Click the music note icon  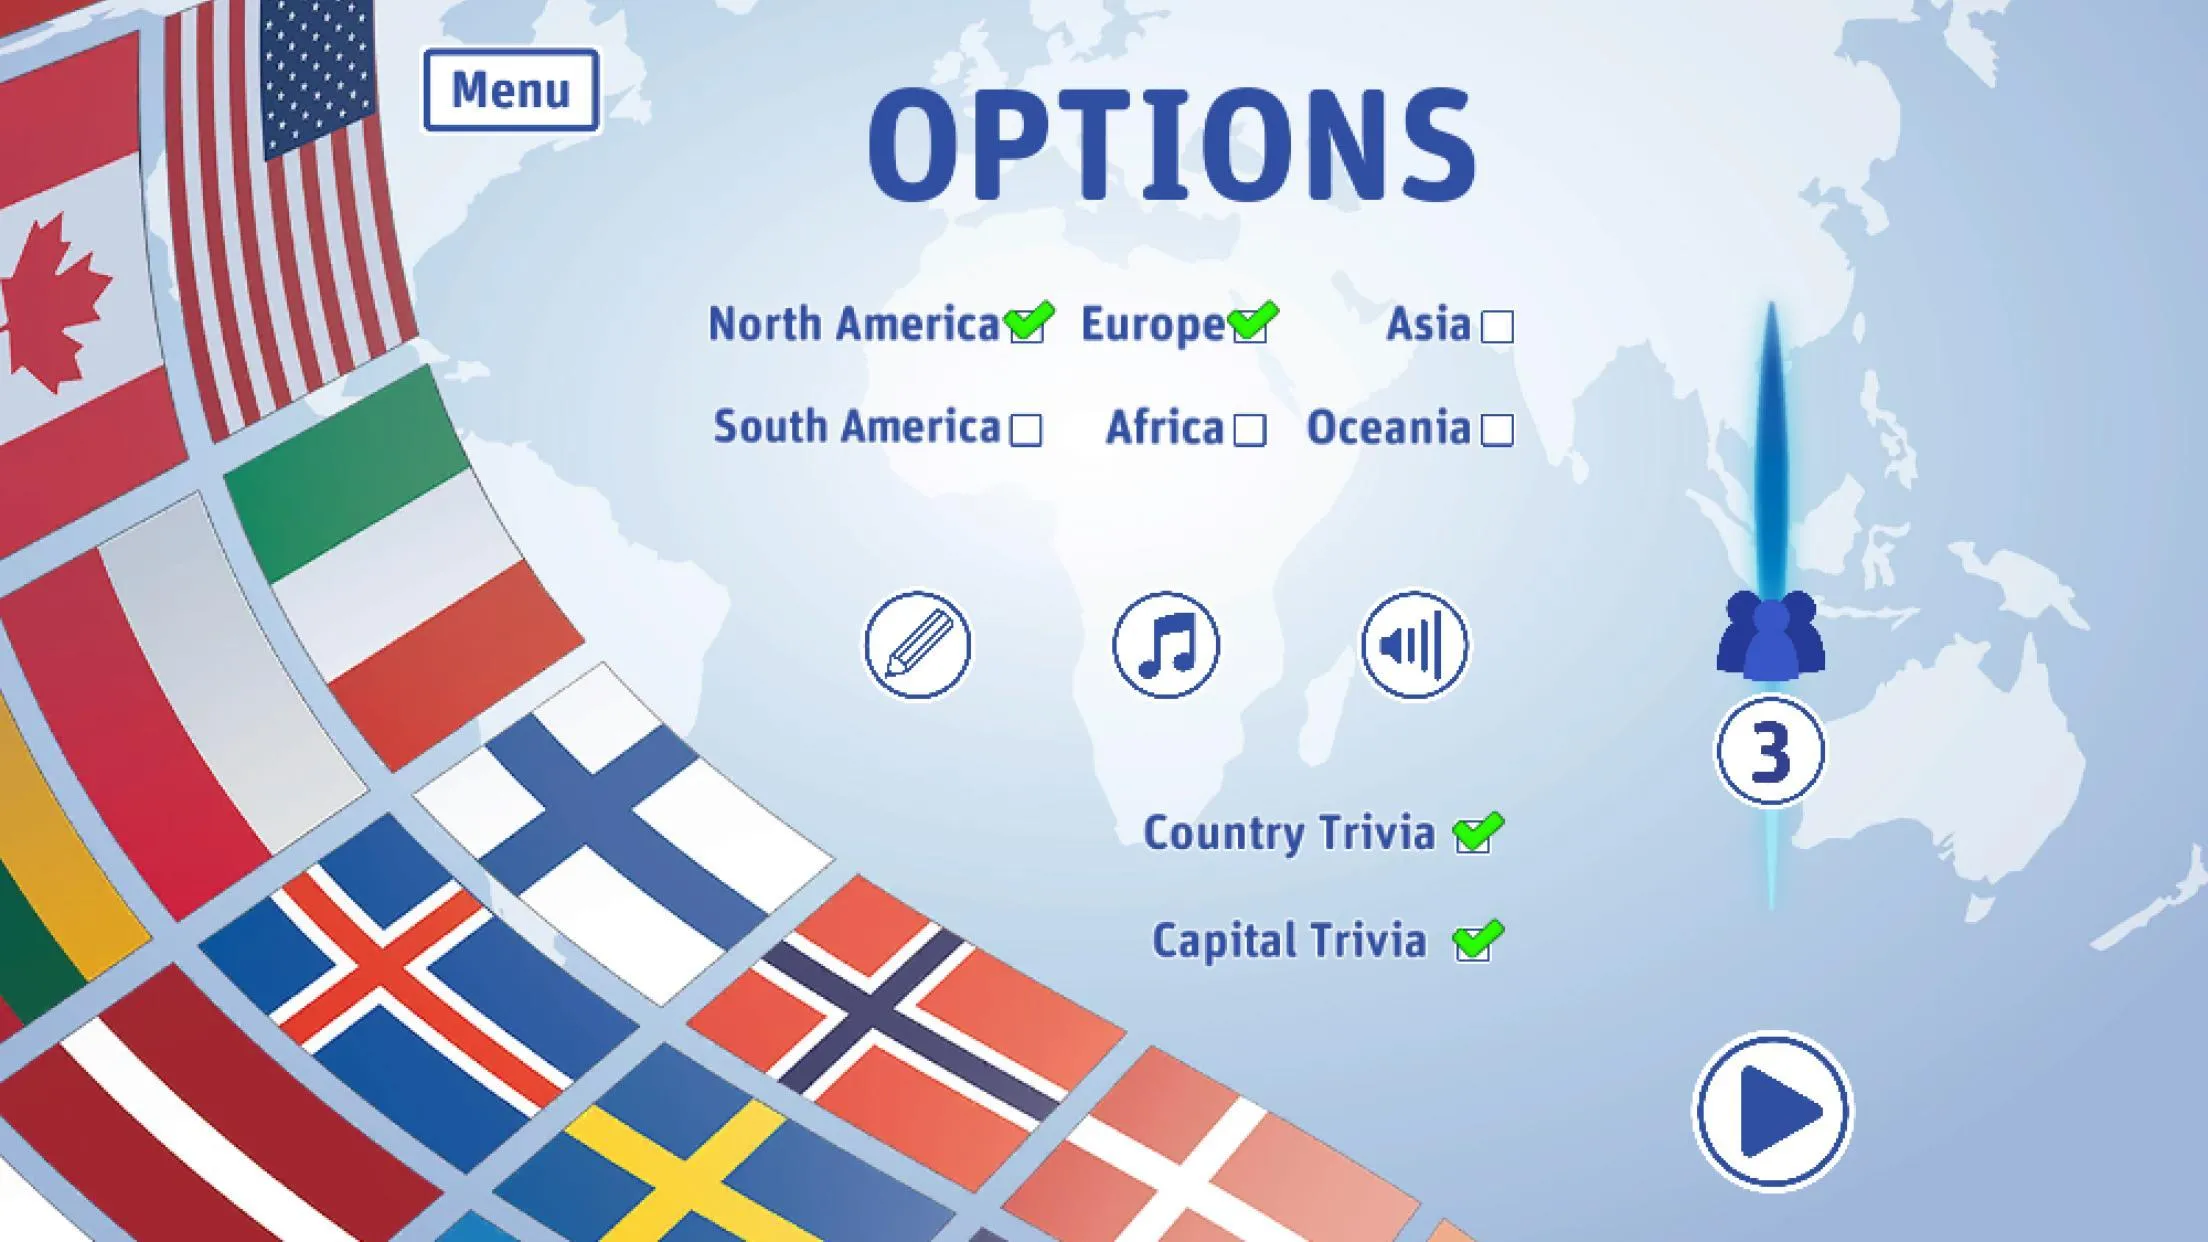1168,645
